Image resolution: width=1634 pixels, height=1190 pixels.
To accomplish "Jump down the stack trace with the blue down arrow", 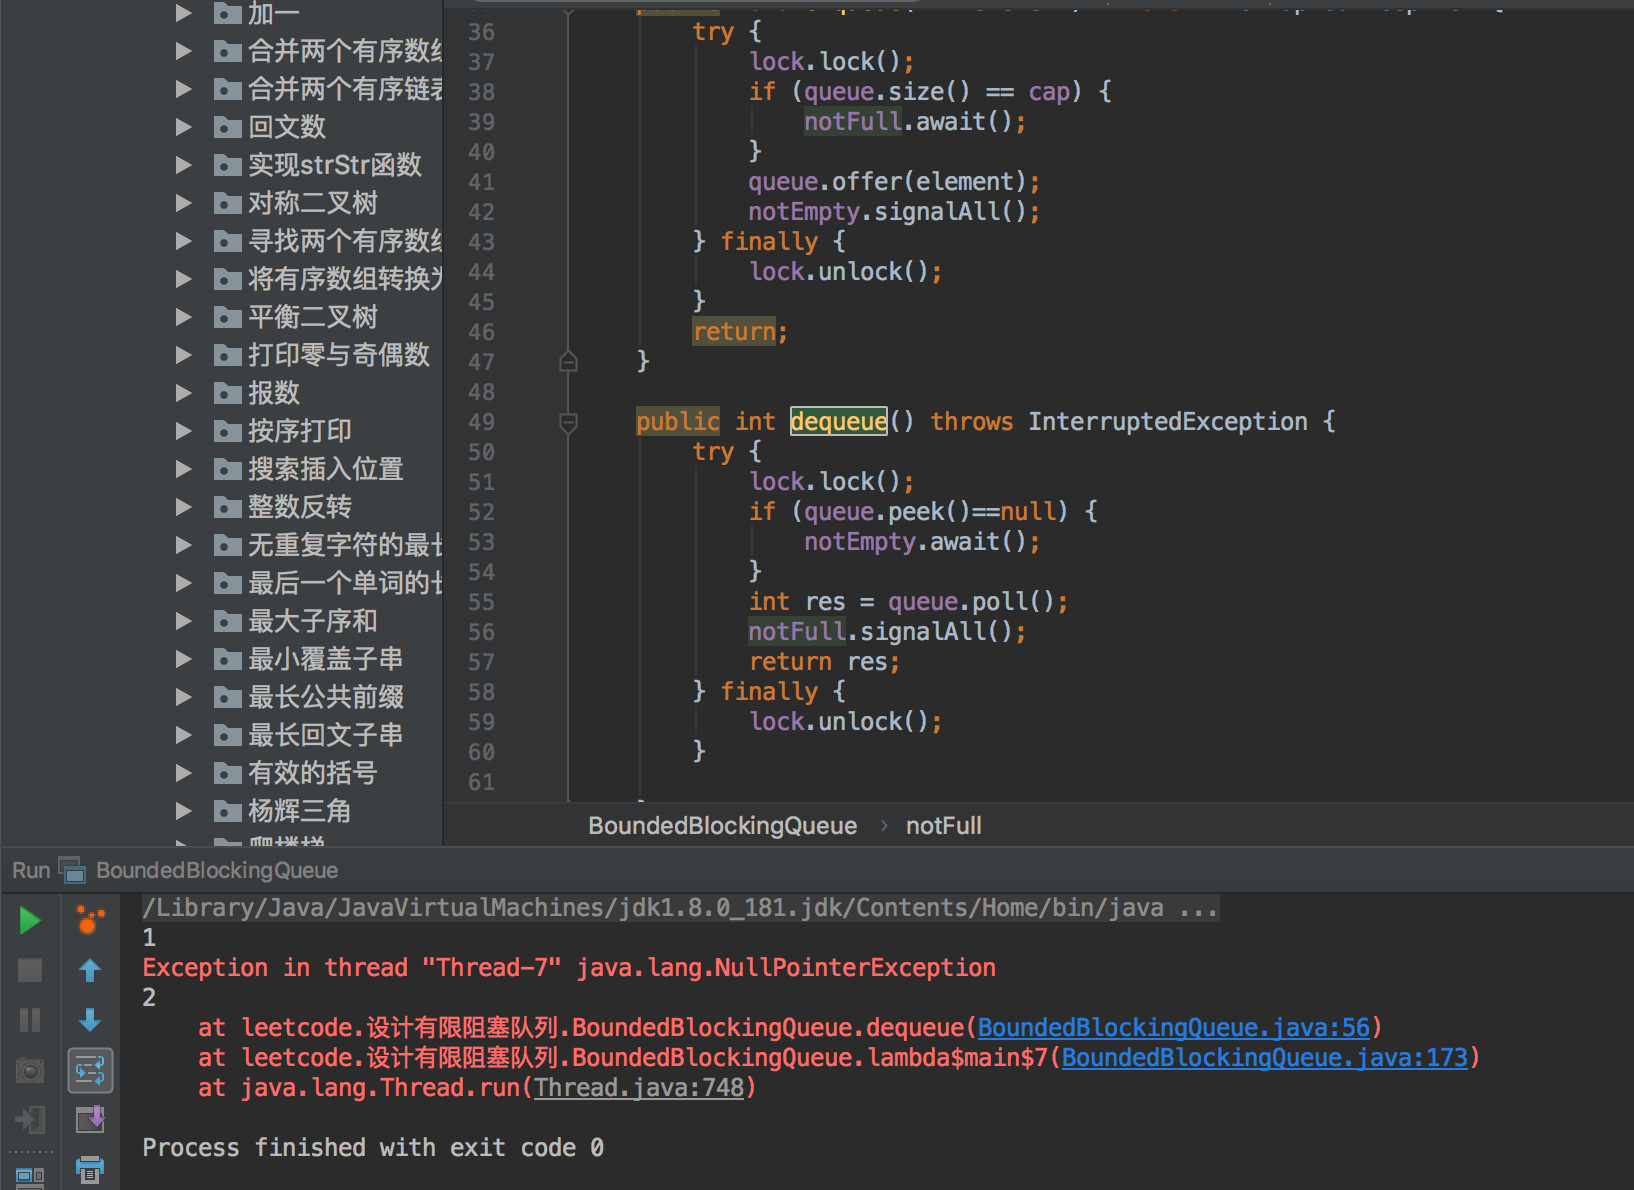I will (90, 1020).
